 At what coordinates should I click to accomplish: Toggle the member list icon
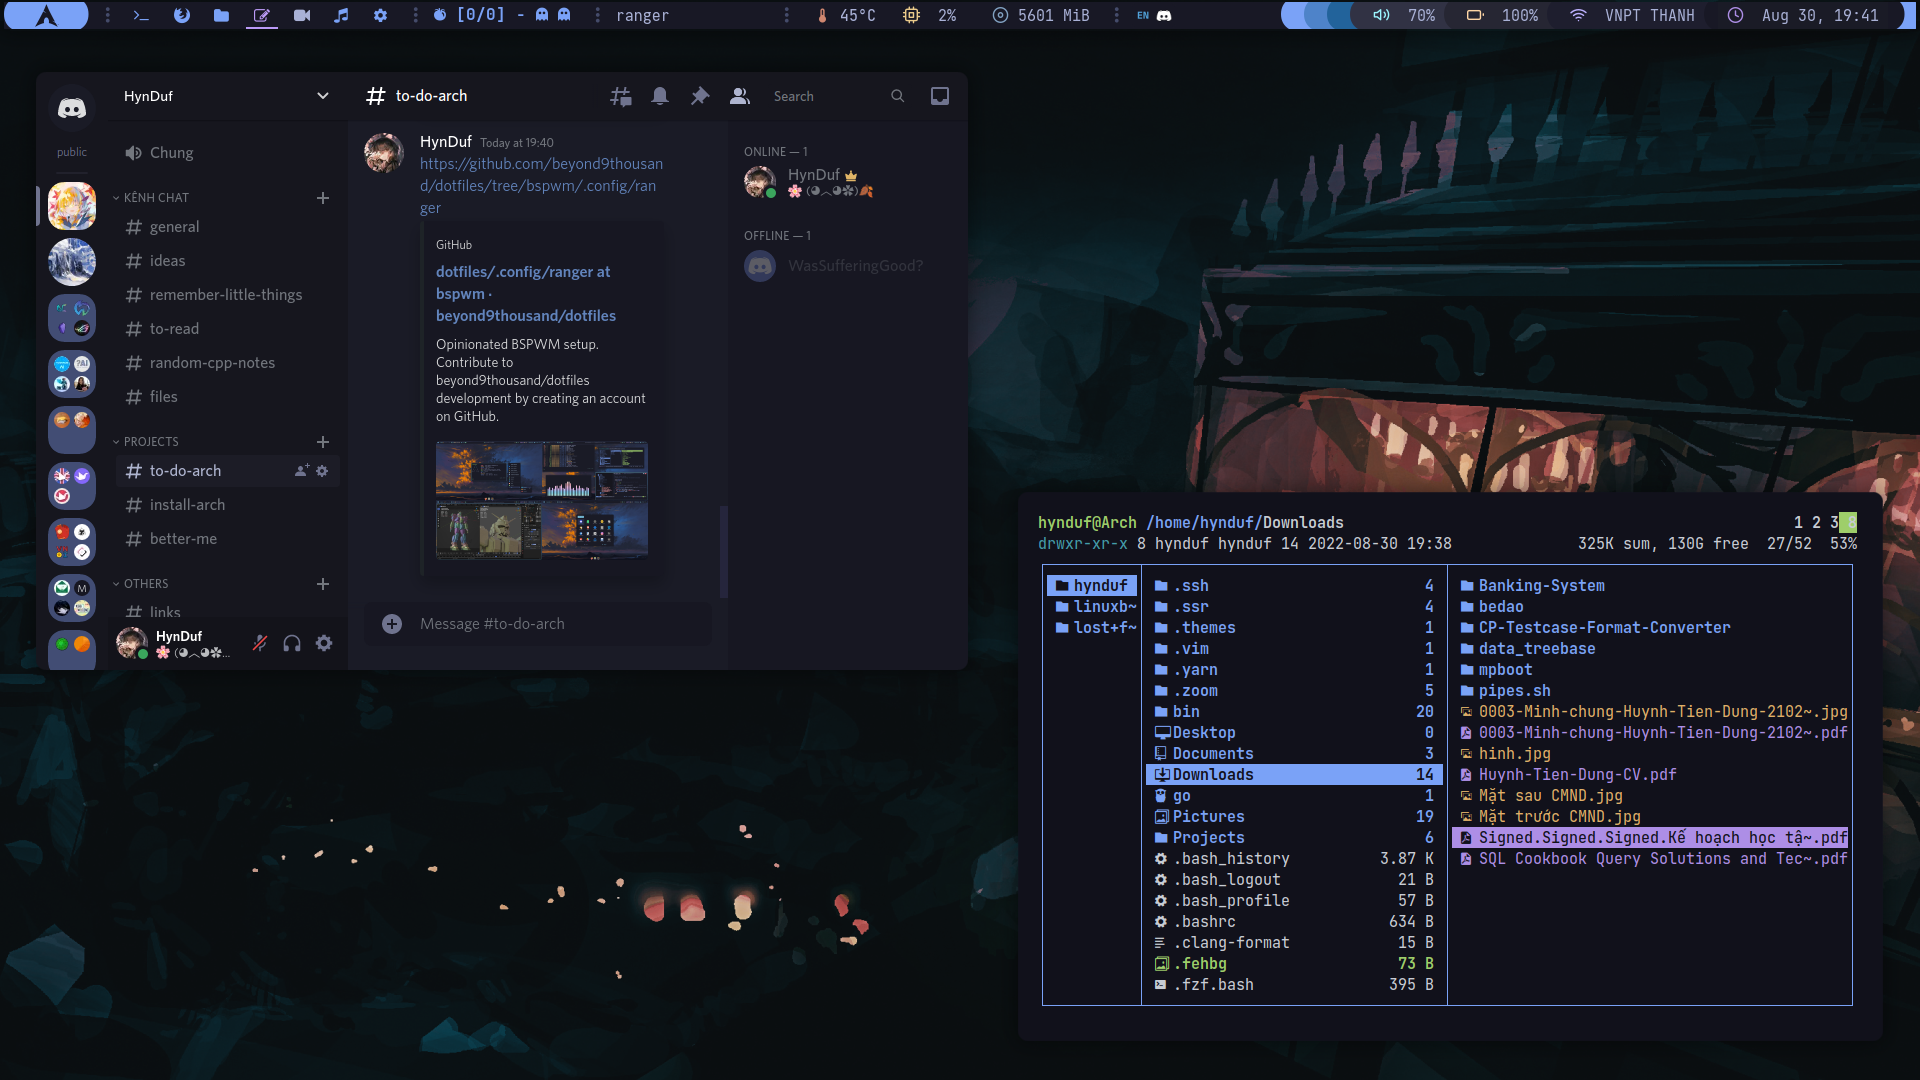740,96
